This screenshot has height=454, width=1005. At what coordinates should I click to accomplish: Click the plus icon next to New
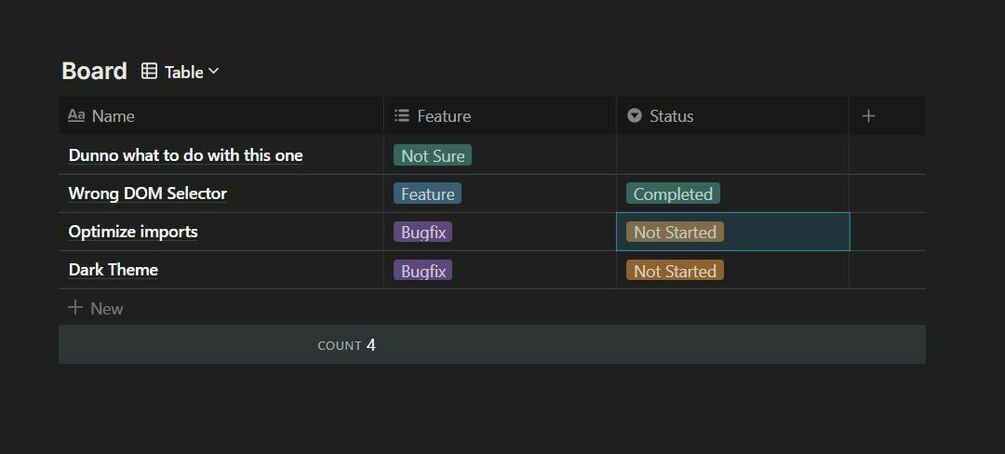[75, 308]
